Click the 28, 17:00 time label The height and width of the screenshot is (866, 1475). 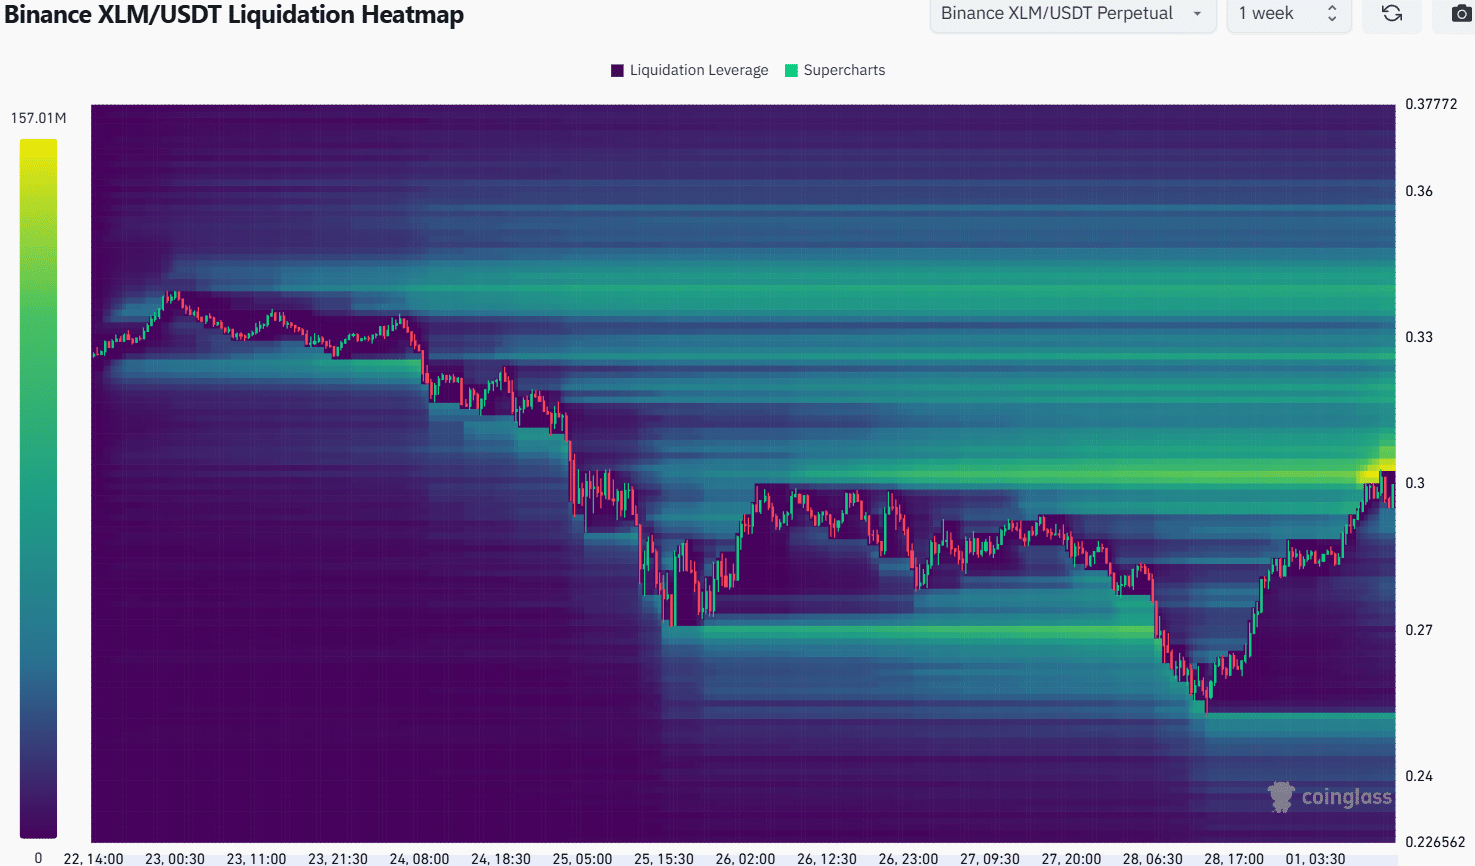pyautogui.click(x=1234, y=858)
